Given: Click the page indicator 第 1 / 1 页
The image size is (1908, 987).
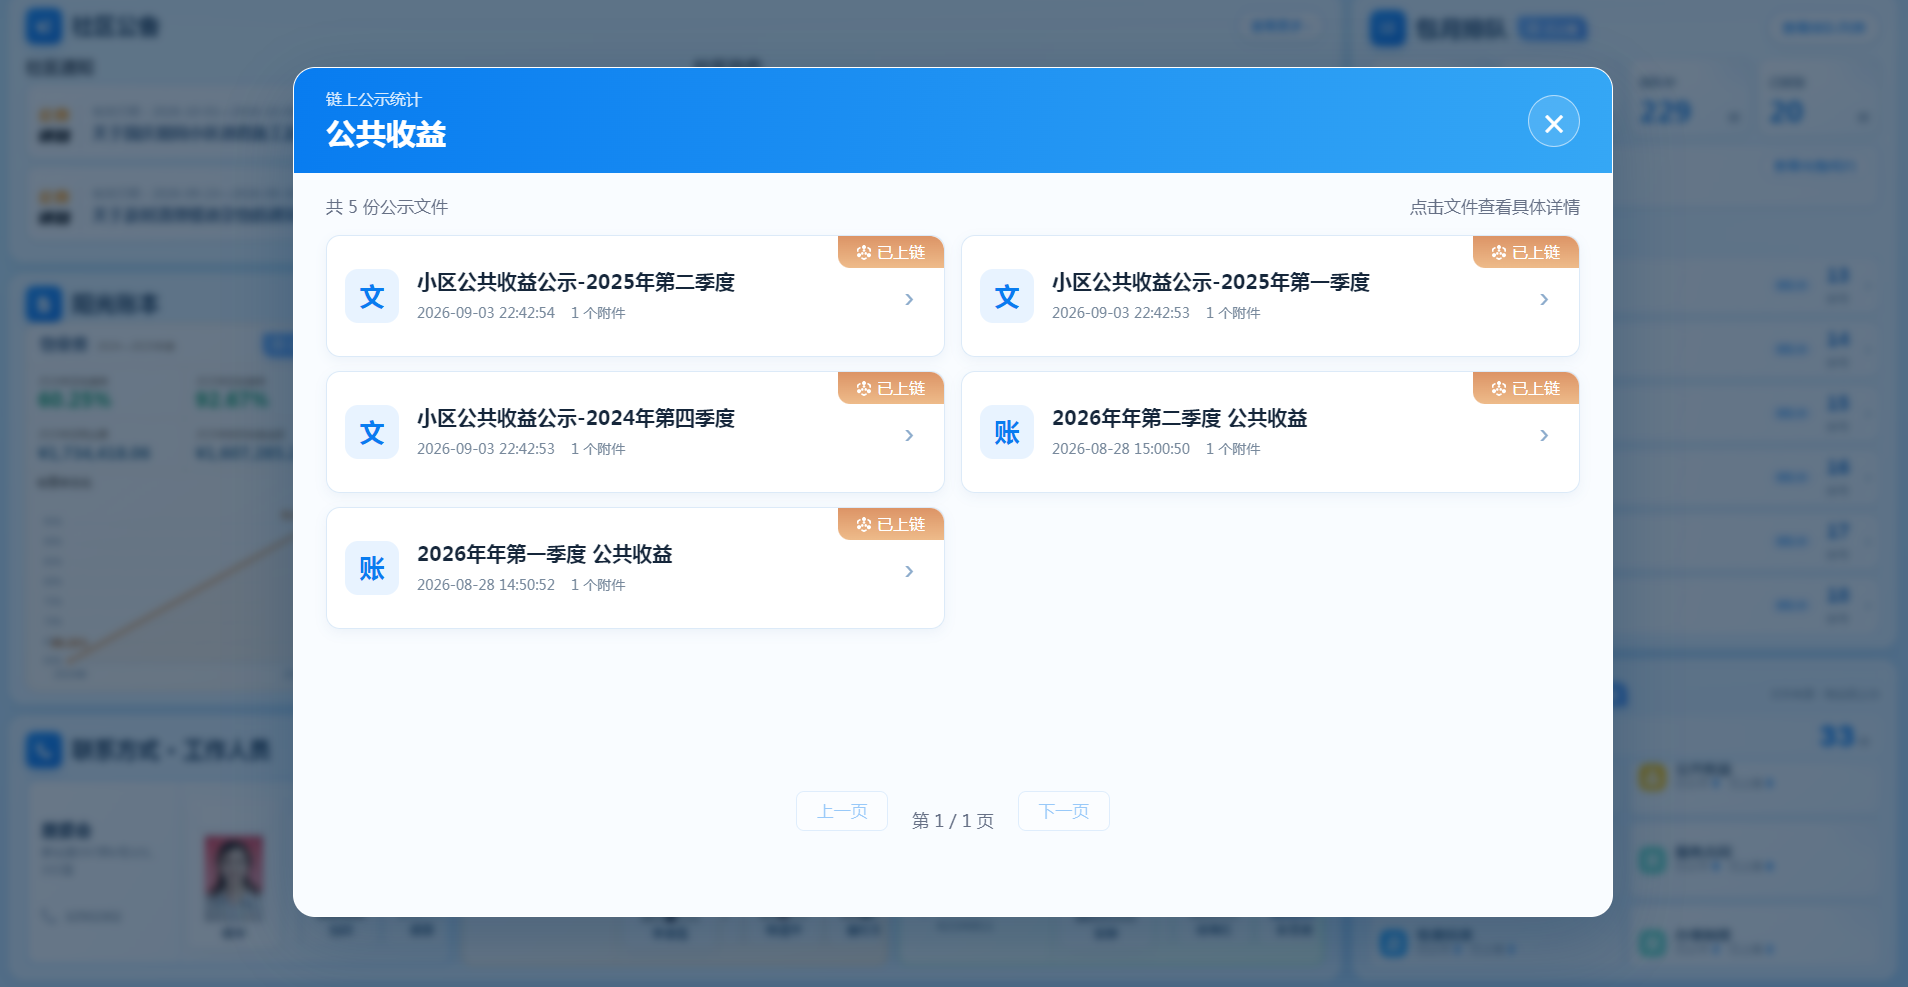Looking at the screenshot, I should 953,821.
